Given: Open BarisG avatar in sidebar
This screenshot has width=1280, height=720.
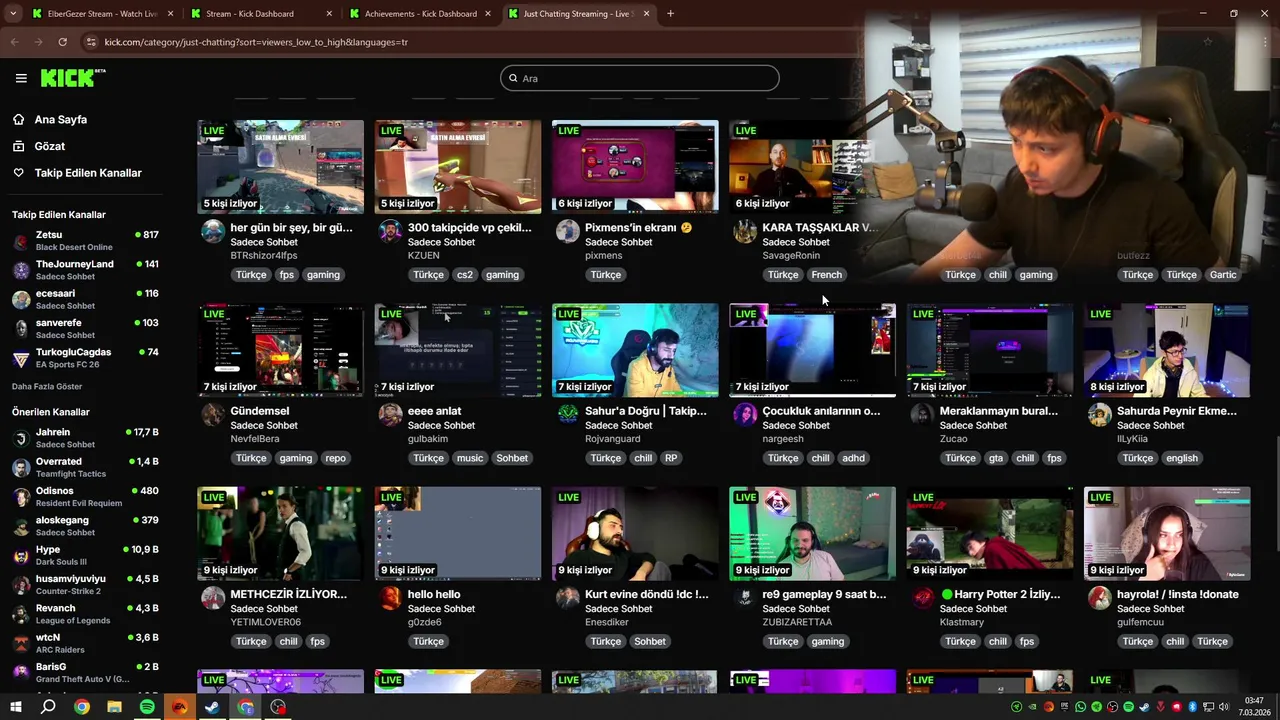Looking at the screenshot, I should pyautogui.click(x=21, y=673).
